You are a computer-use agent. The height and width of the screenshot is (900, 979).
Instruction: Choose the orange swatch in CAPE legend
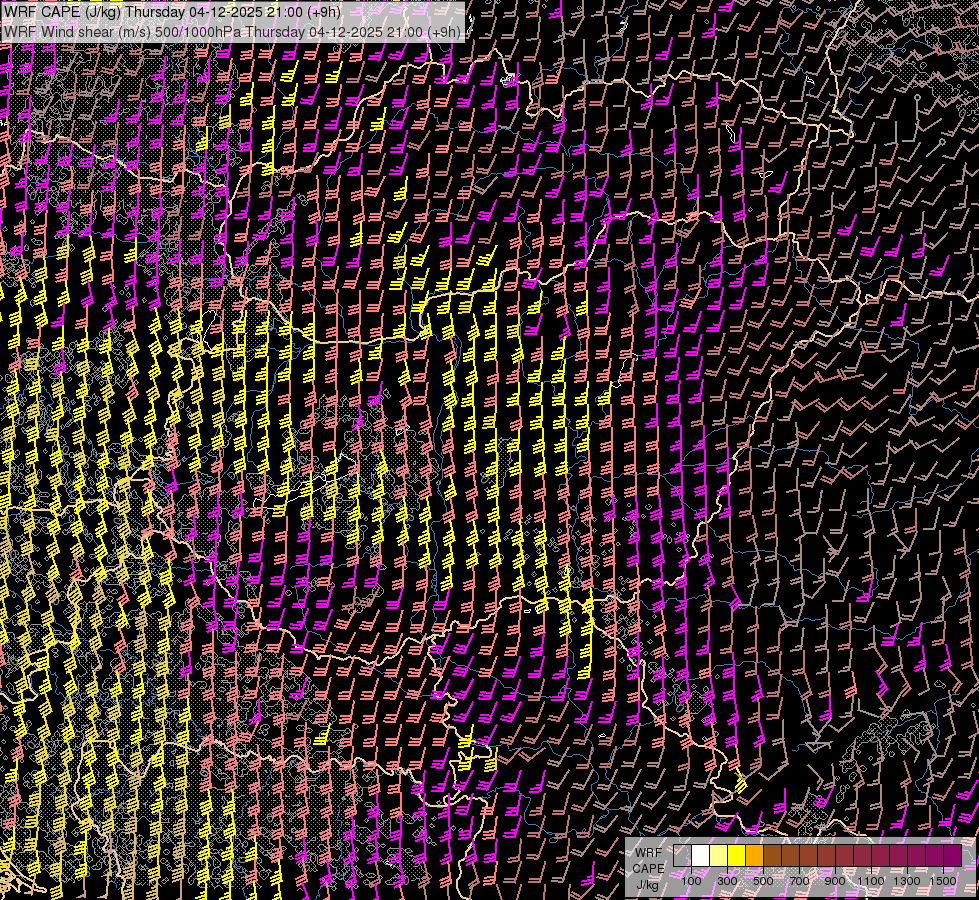[754, 856]
